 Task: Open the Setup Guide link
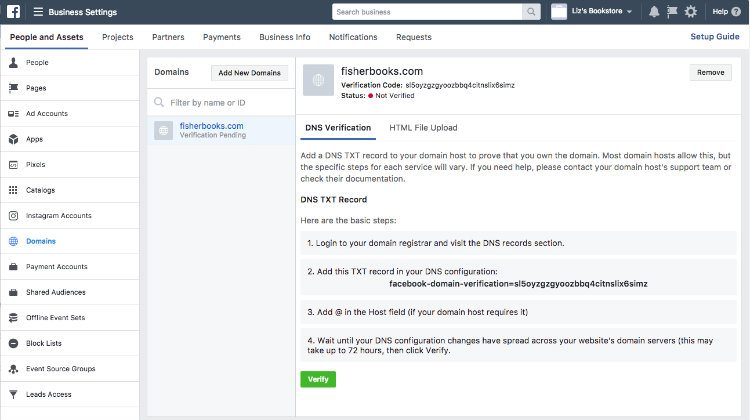click(x=715, y=36)
